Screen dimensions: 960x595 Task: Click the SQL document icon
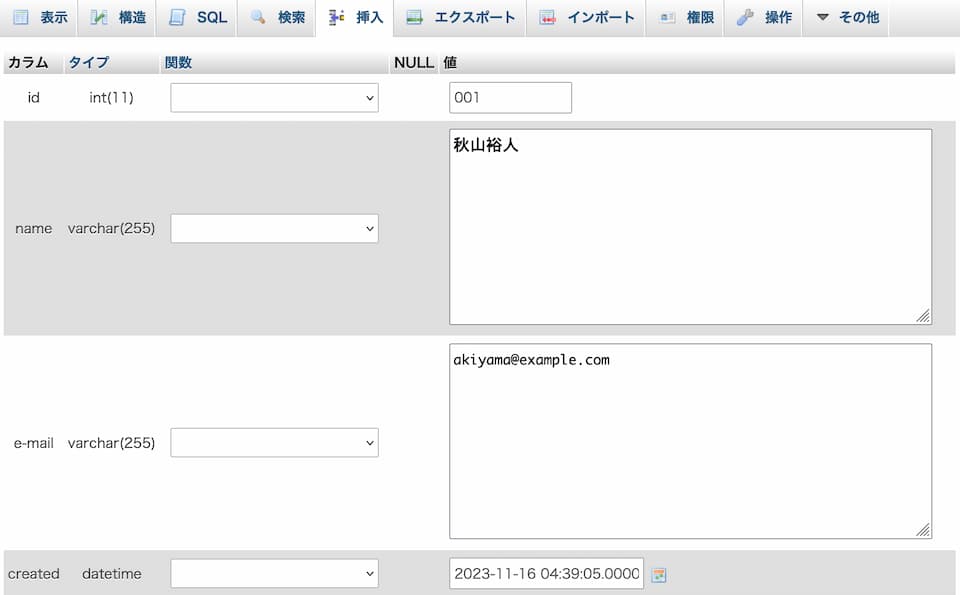pyautogui.click(x=177, y=18)
